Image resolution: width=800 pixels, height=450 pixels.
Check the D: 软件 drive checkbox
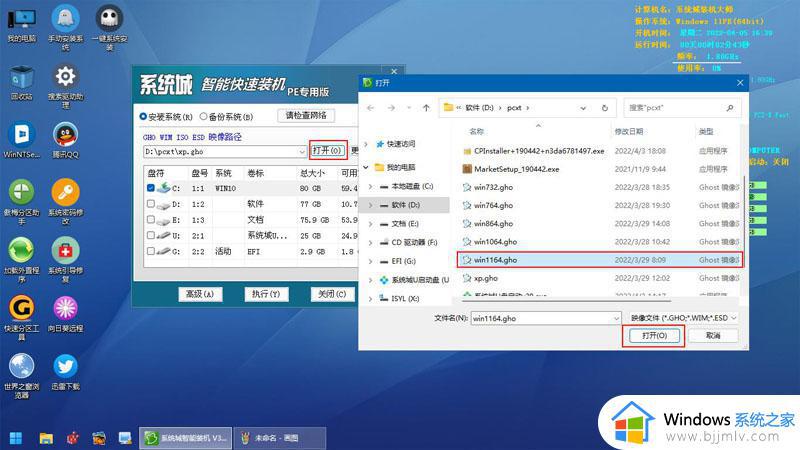pos(151,204)
